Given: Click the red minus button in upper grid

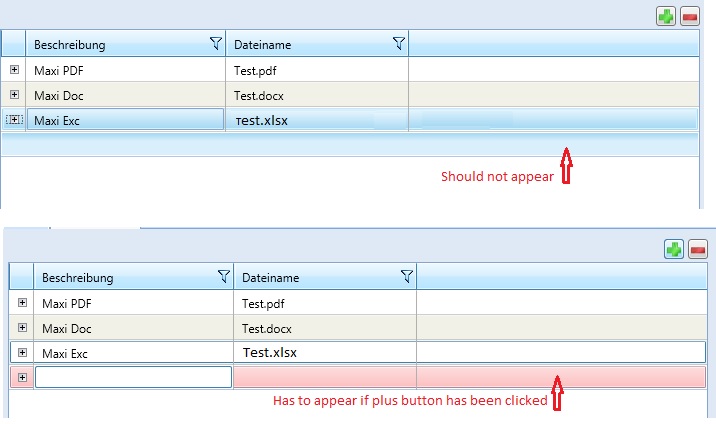Looking at the screenshot, I should point(689,16).
